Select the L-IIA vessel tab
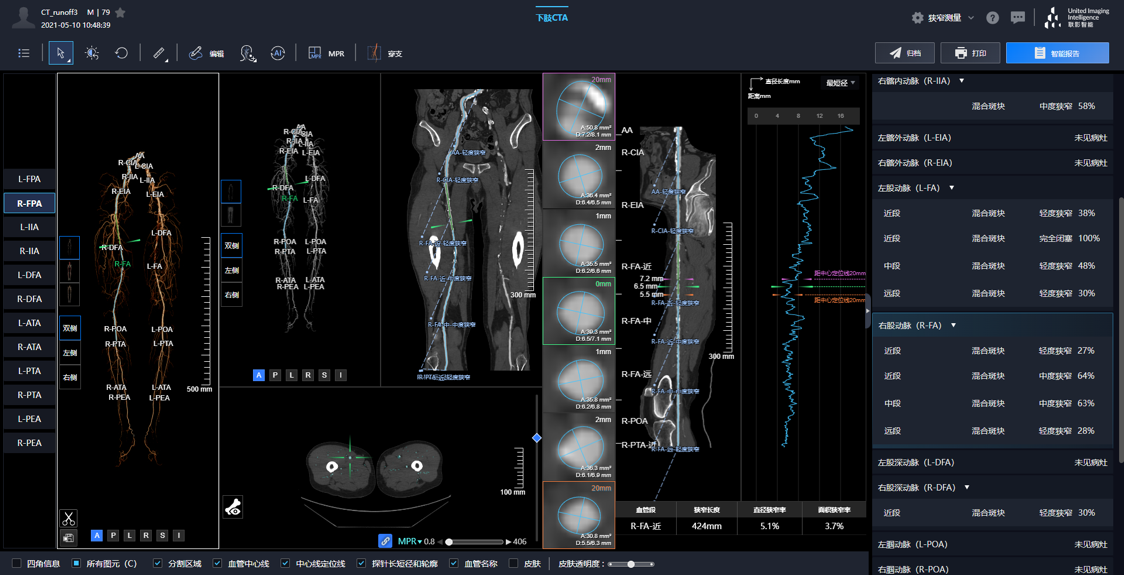This screenshot has width=1124, height=575. click(x=29, y=227)
